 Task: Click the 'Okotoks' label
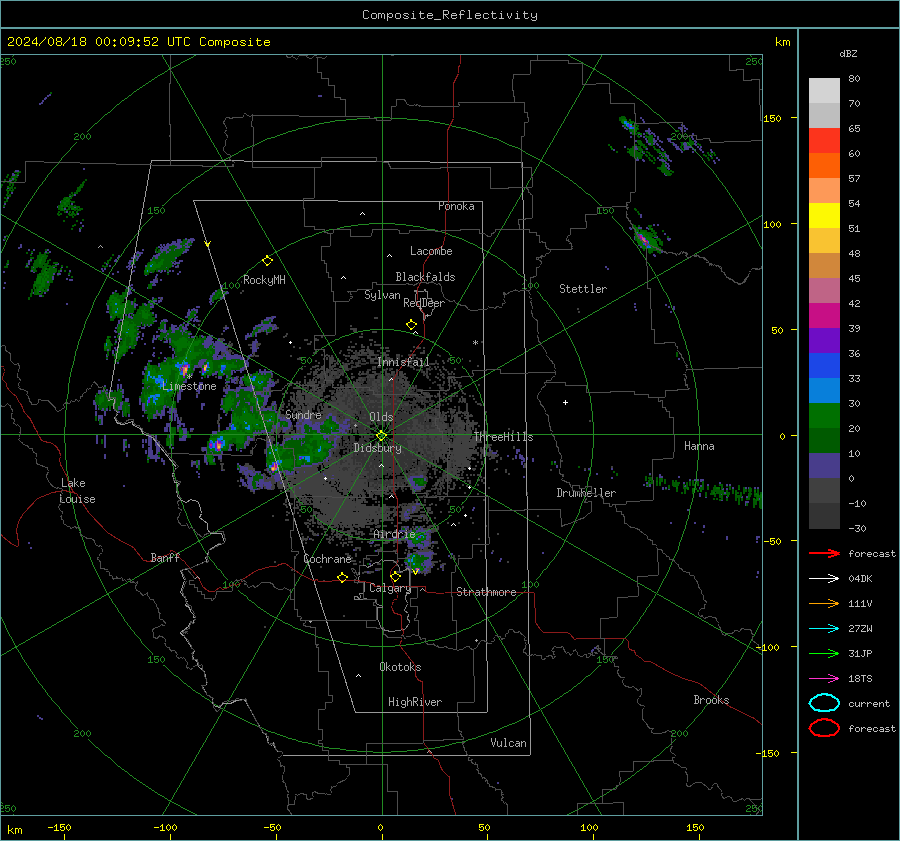pyautogui.click(x=400, y=667)
